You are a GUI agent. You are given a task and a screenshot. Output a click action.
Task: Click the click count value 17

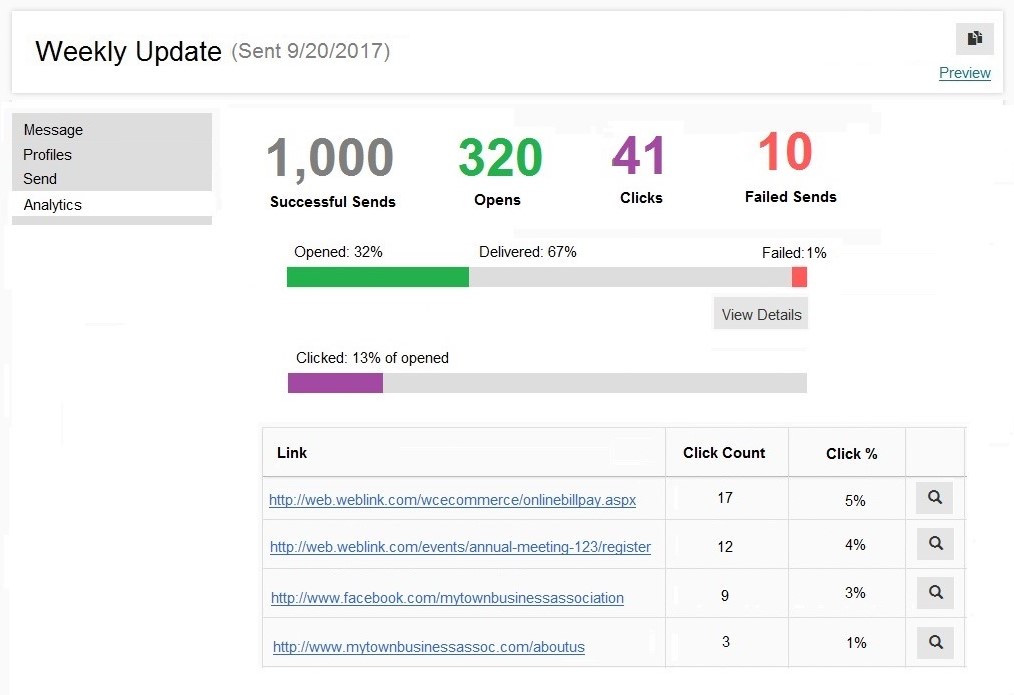point(725,498)
